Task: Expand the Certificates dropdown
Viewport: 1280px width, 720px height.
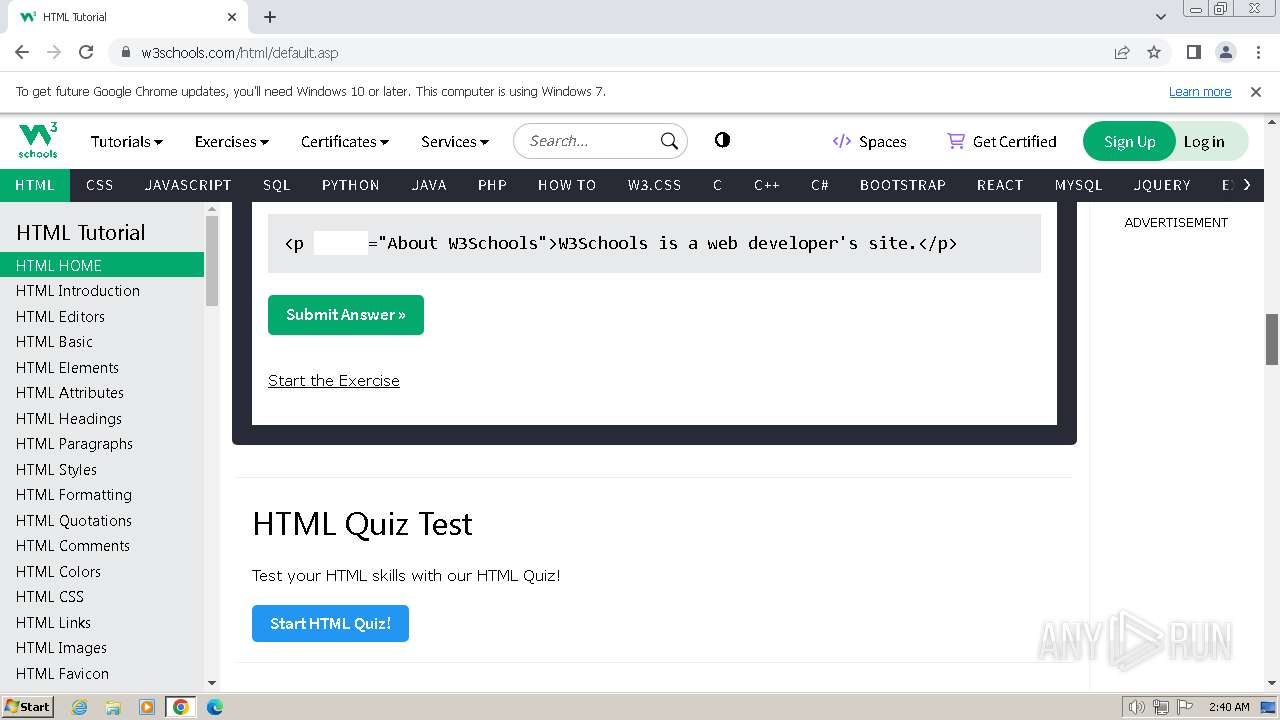Action: tap(345, 141)
